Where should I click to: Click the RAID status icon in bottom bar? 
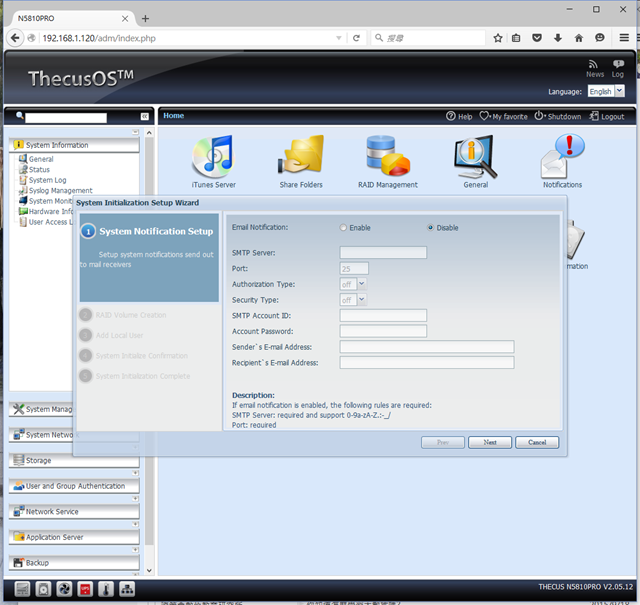coord(22,589)
